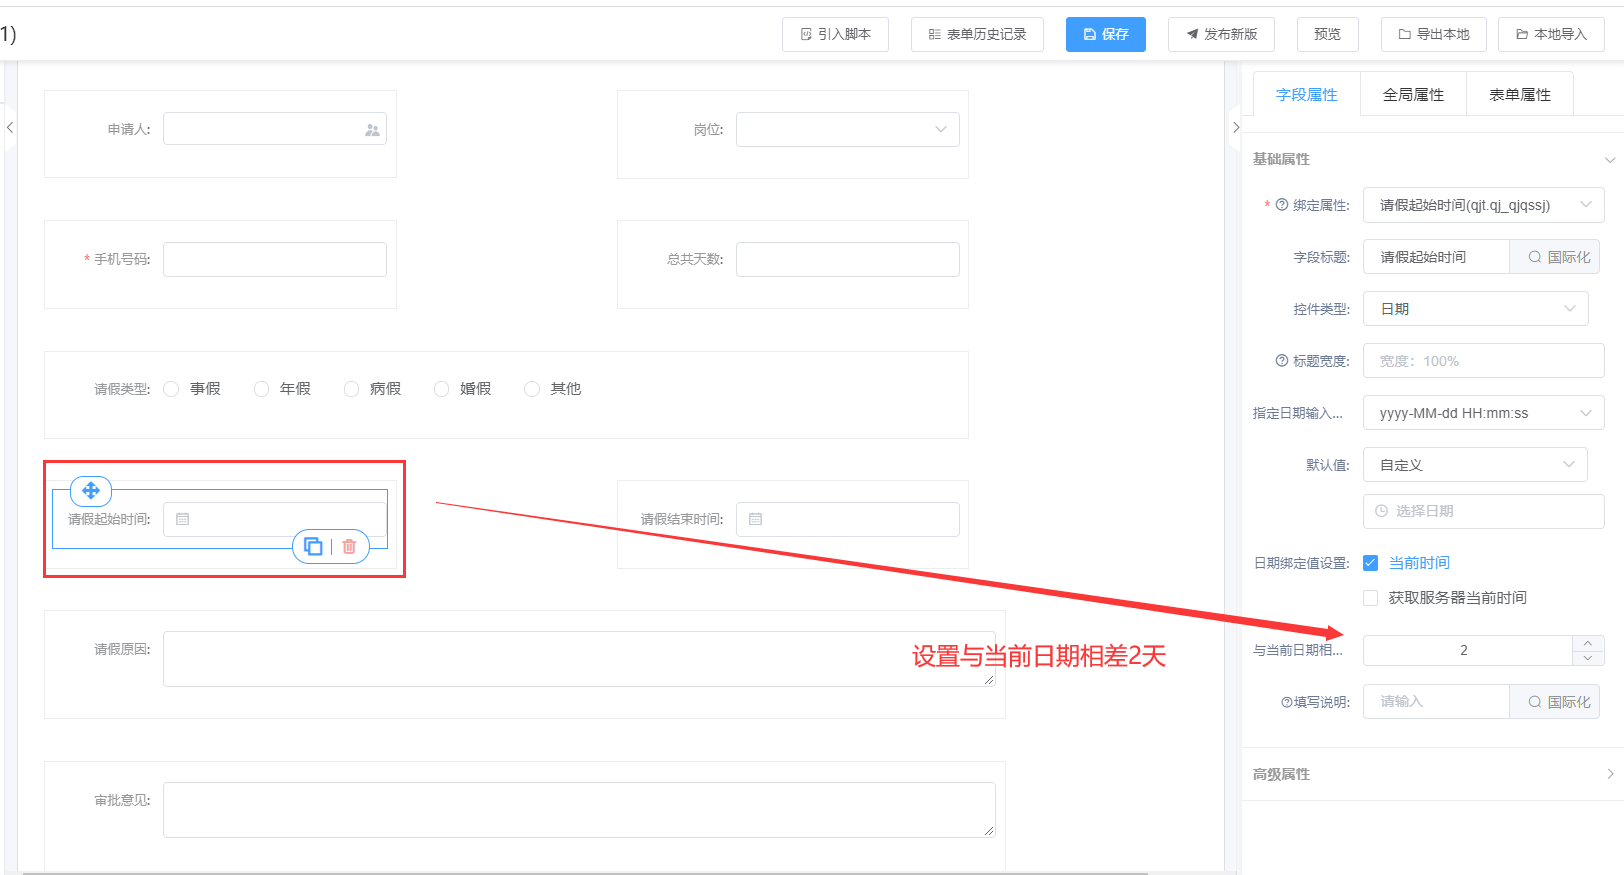The image size is (1624, 875).
Task: Check 获取服务器当前时间 option
Action: (1370, 598)
